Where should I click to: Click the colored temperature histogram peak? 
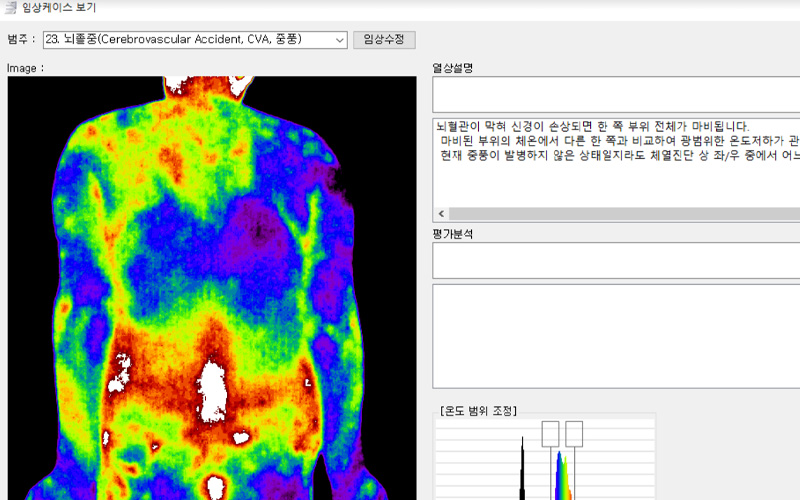(x=562, y=474)
